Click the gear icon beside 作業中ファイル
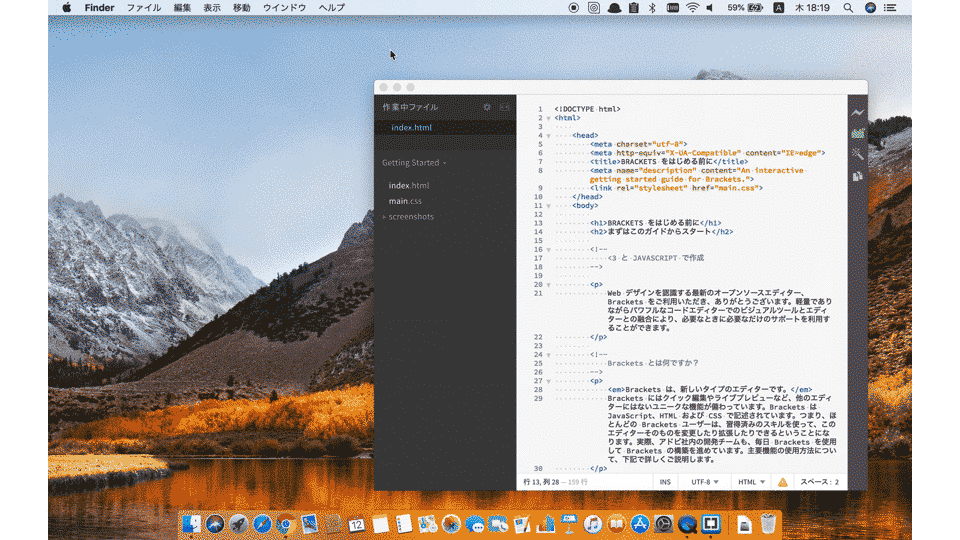Viewport: 960px width, 540px height. tap(487, 107)
